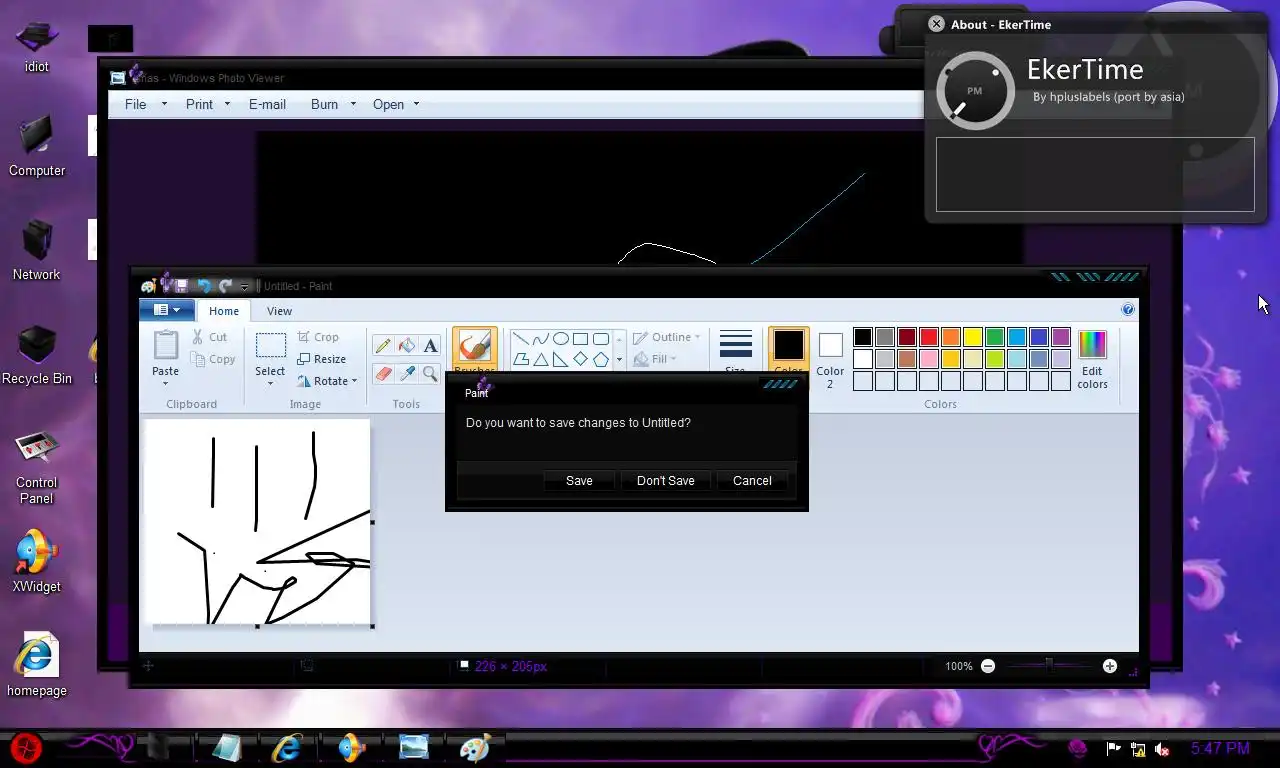Pick the Line shape
1280x768 pixels.
(x=521, y=339)
